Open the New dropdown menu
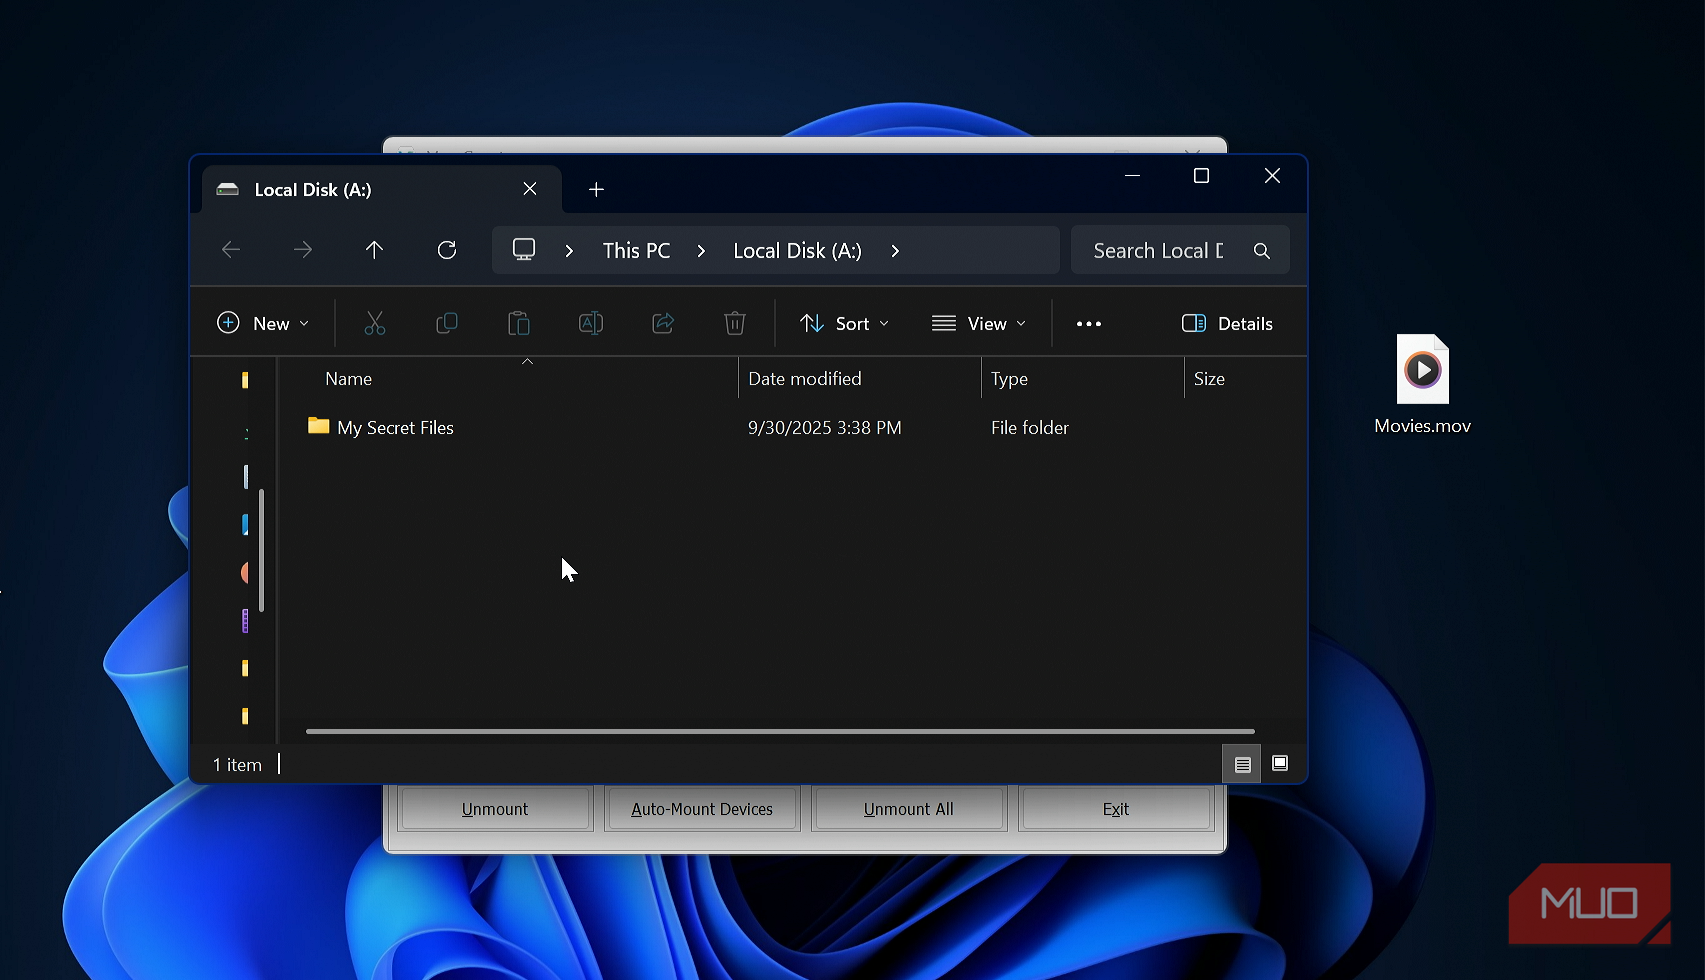This screenshot has width=1705, height=980. [263, 324]
